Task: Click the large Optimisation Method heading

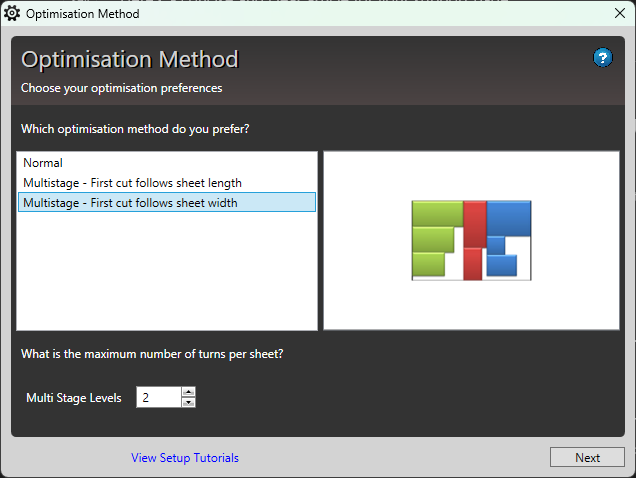Action: pos(130,60)
